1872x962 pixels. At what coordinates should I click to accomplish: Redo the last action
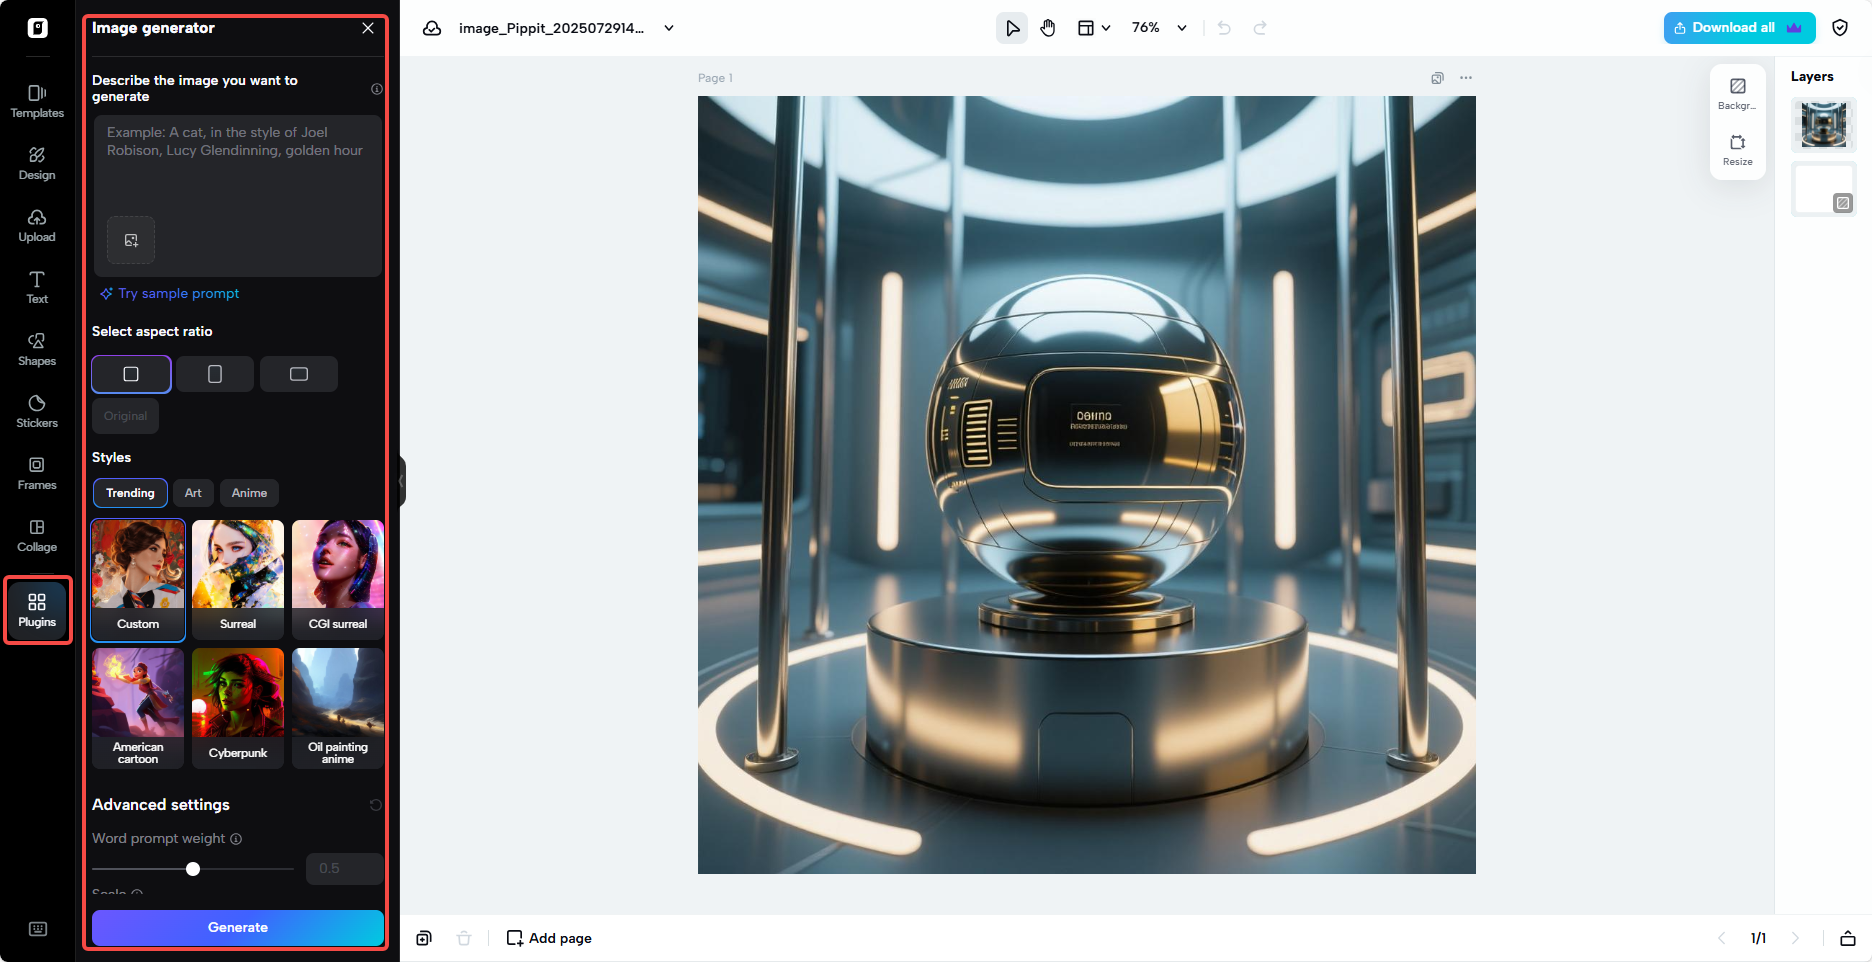(x=1260, y=28)
